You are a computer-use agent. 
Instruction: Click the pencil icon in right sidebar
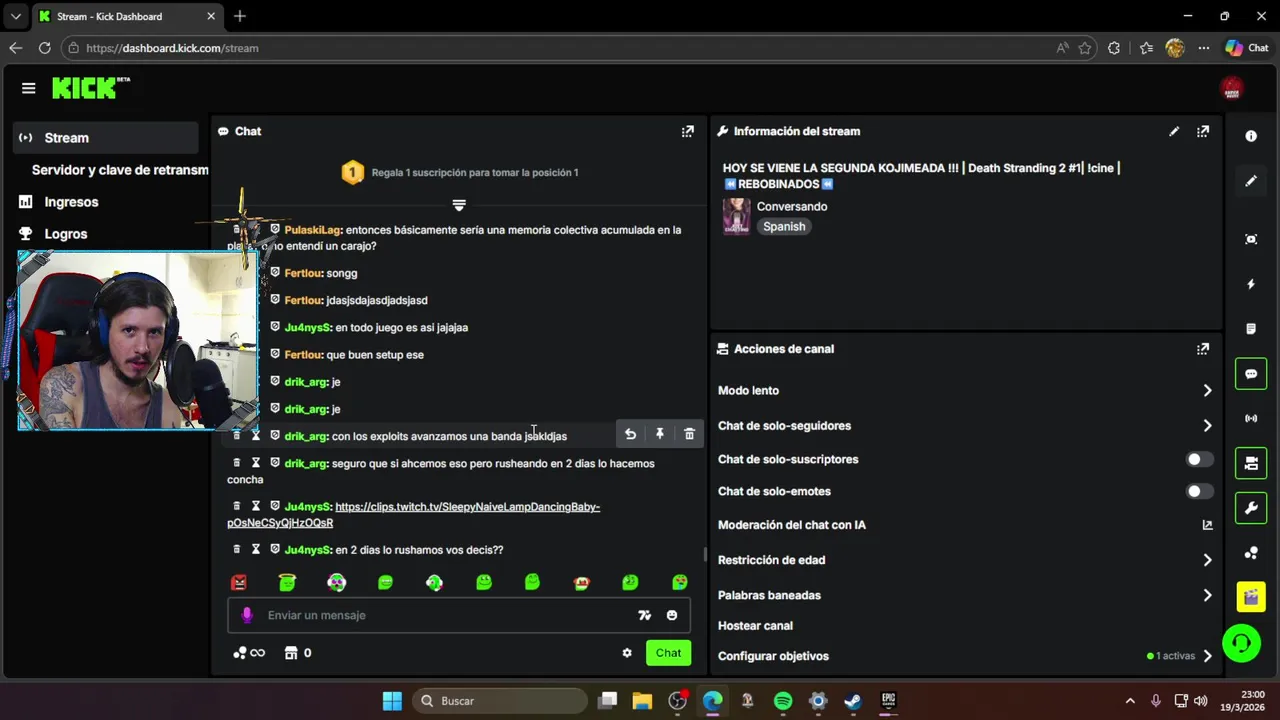pyautogui.click(x=1251, y=181)
